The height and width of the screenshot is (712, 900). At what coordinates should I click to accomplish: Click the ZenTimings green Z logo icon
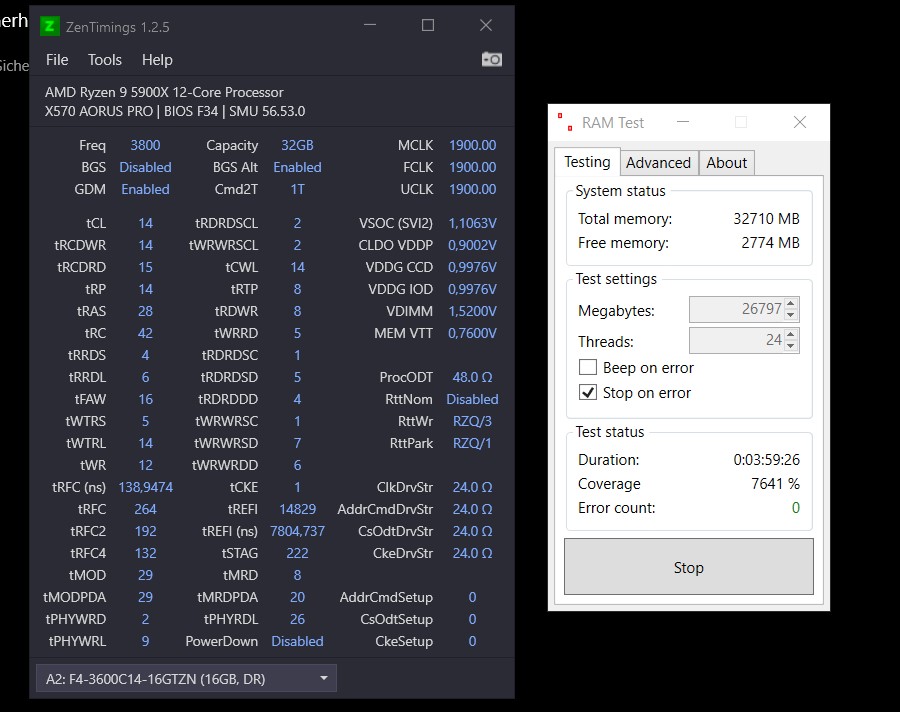(49, 26)
